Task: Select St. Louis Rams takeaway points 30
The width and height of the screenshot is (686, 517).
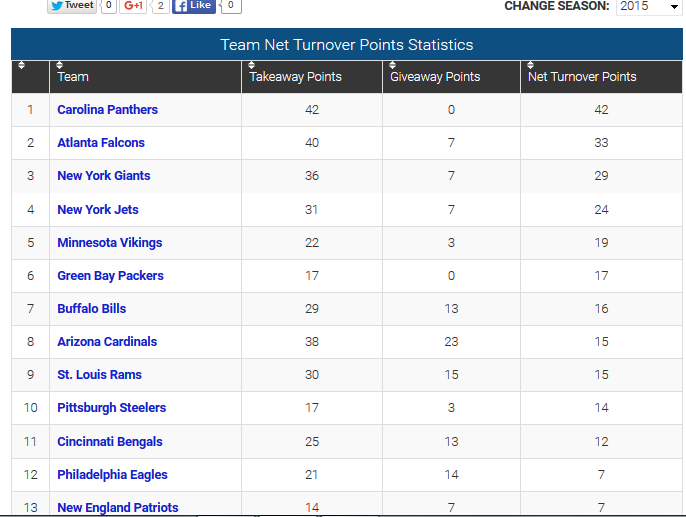Action: (312, 375)
